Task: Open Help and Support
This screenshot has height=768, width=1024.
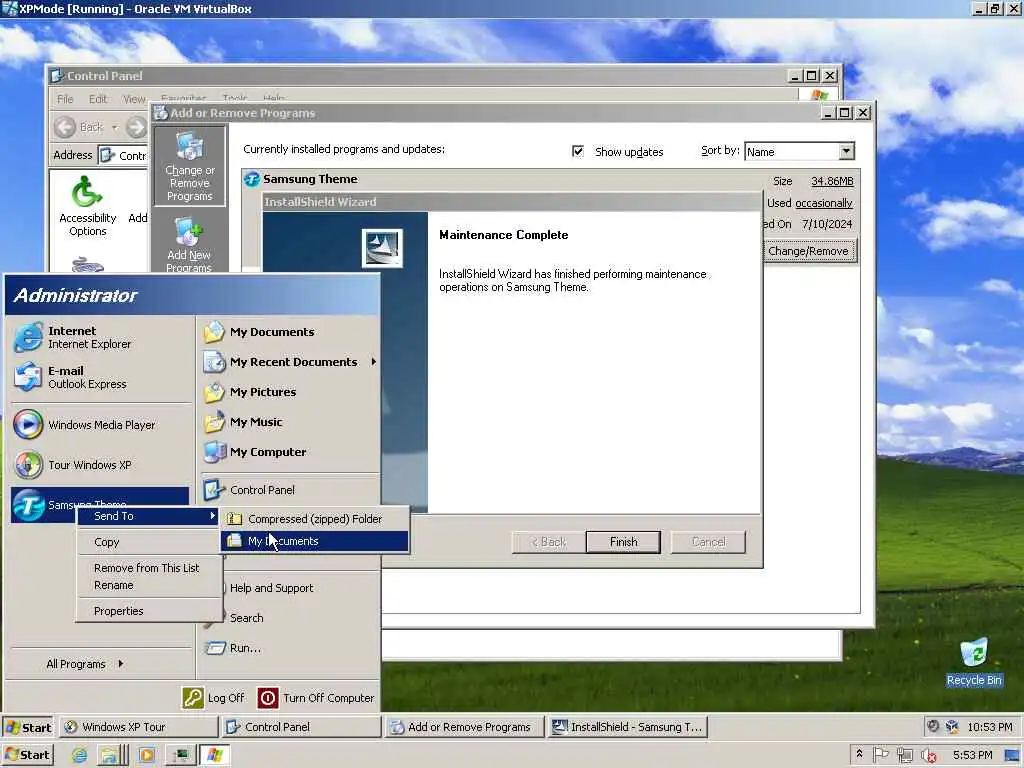Action: click(271, 588)
